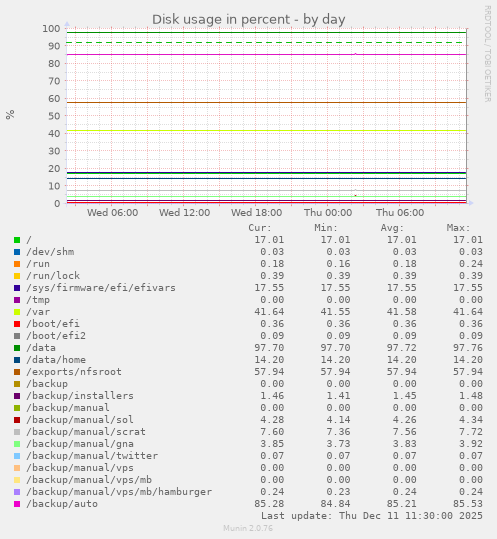The image size is (497, 539).
Task: Select the orange /run legend swatch
Action: [17, 264]
